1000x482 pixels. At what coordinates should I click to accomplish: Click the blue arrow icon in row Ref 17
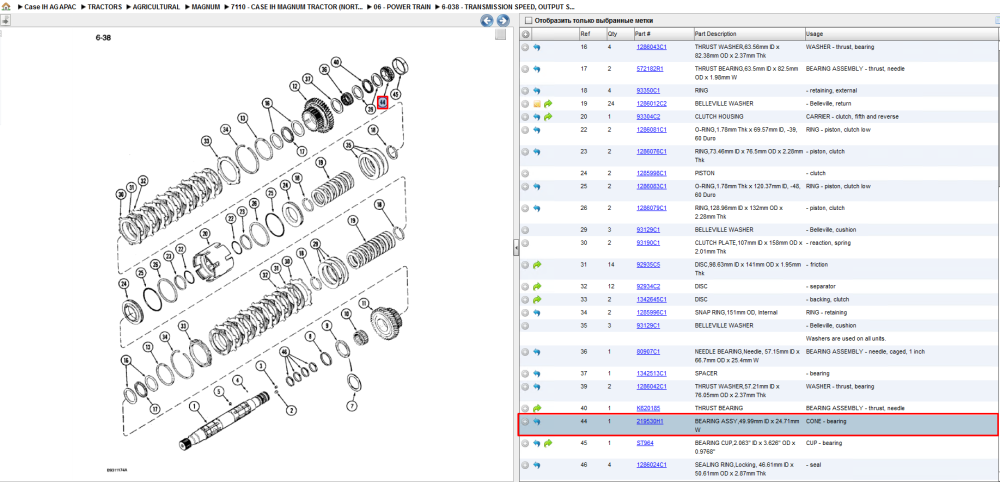tap(537, 69)
